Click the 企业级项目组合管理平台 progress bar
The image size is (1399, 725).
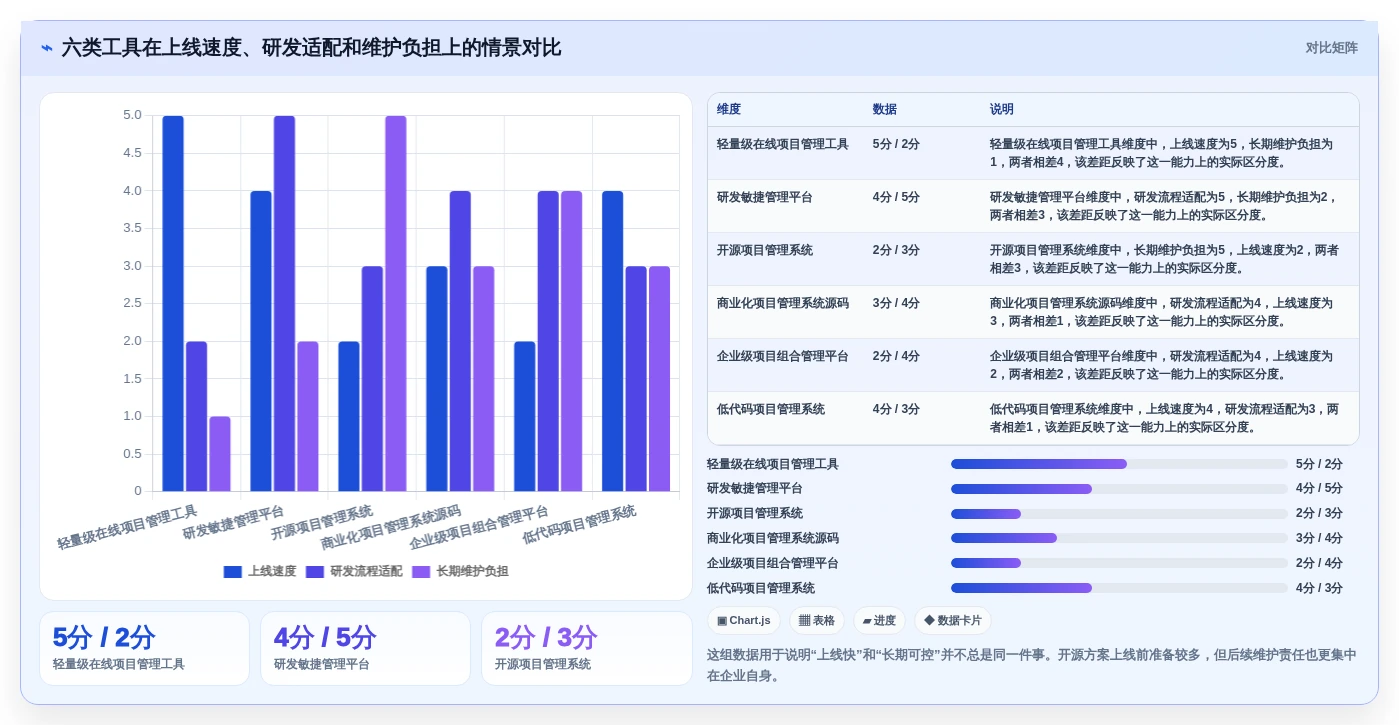pos(1119,563)
